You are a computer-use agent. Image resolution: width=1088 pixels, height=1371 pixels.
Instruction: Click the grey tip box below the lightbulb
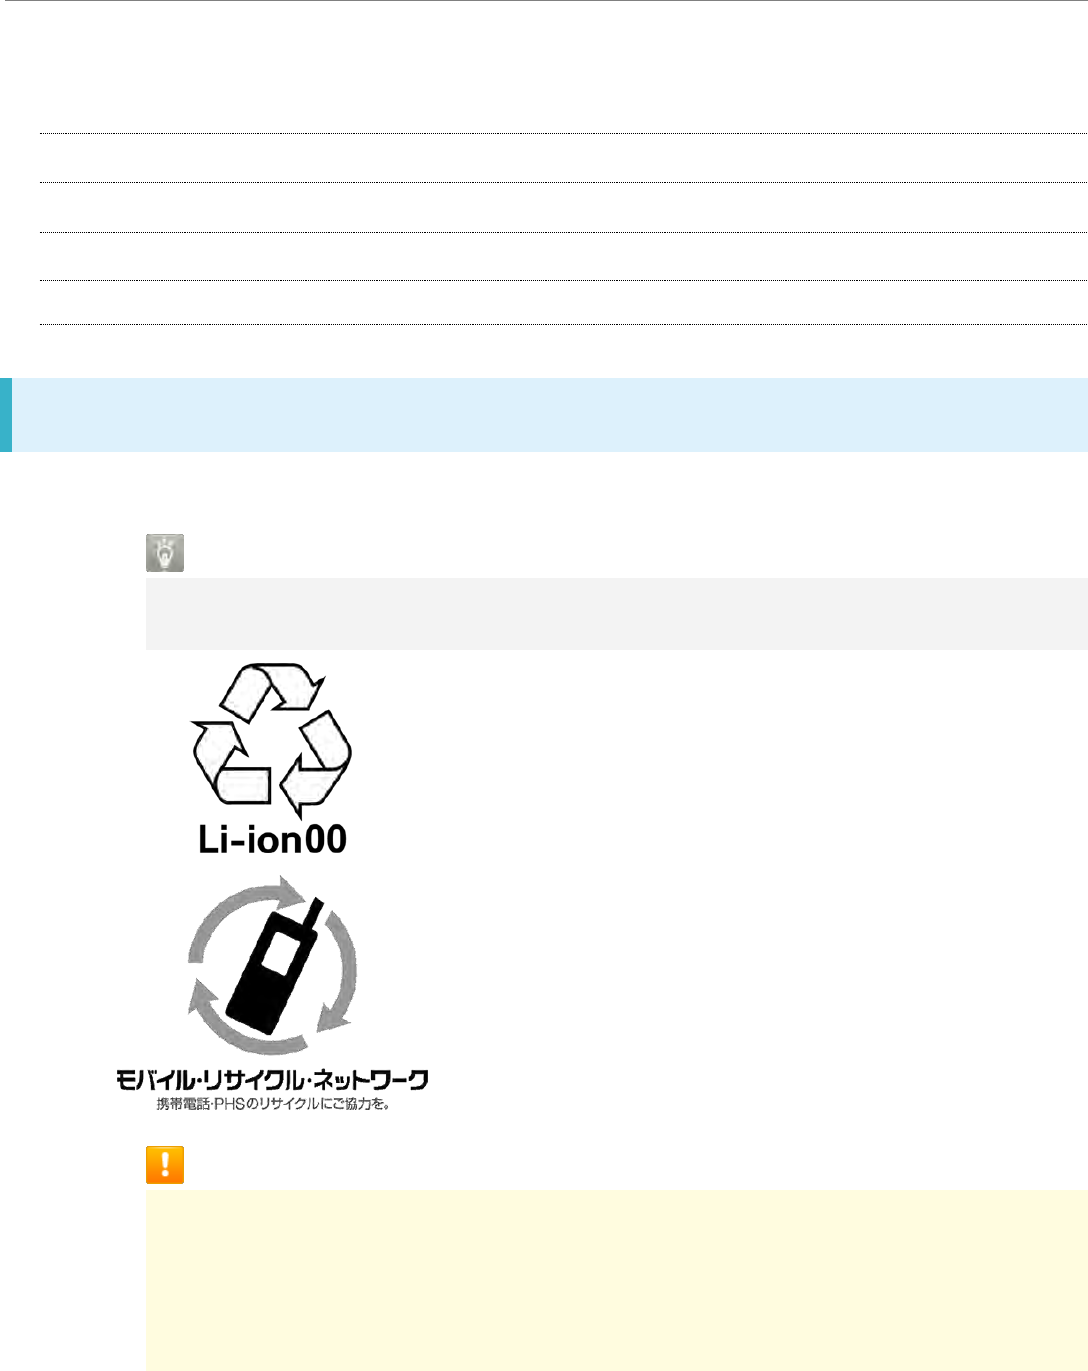tap(616, 613)
